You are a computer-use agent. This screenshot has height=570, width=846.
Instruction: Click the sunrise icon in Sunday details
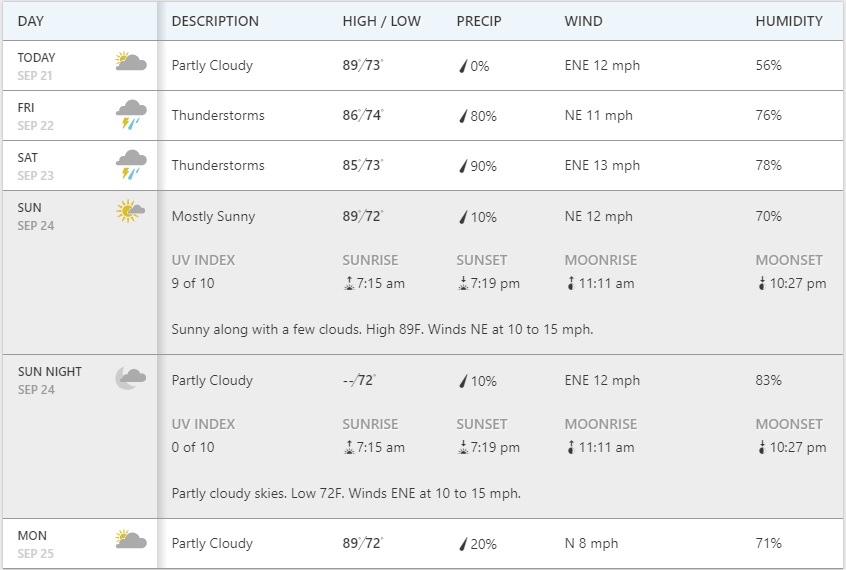(x=349, y=283)
